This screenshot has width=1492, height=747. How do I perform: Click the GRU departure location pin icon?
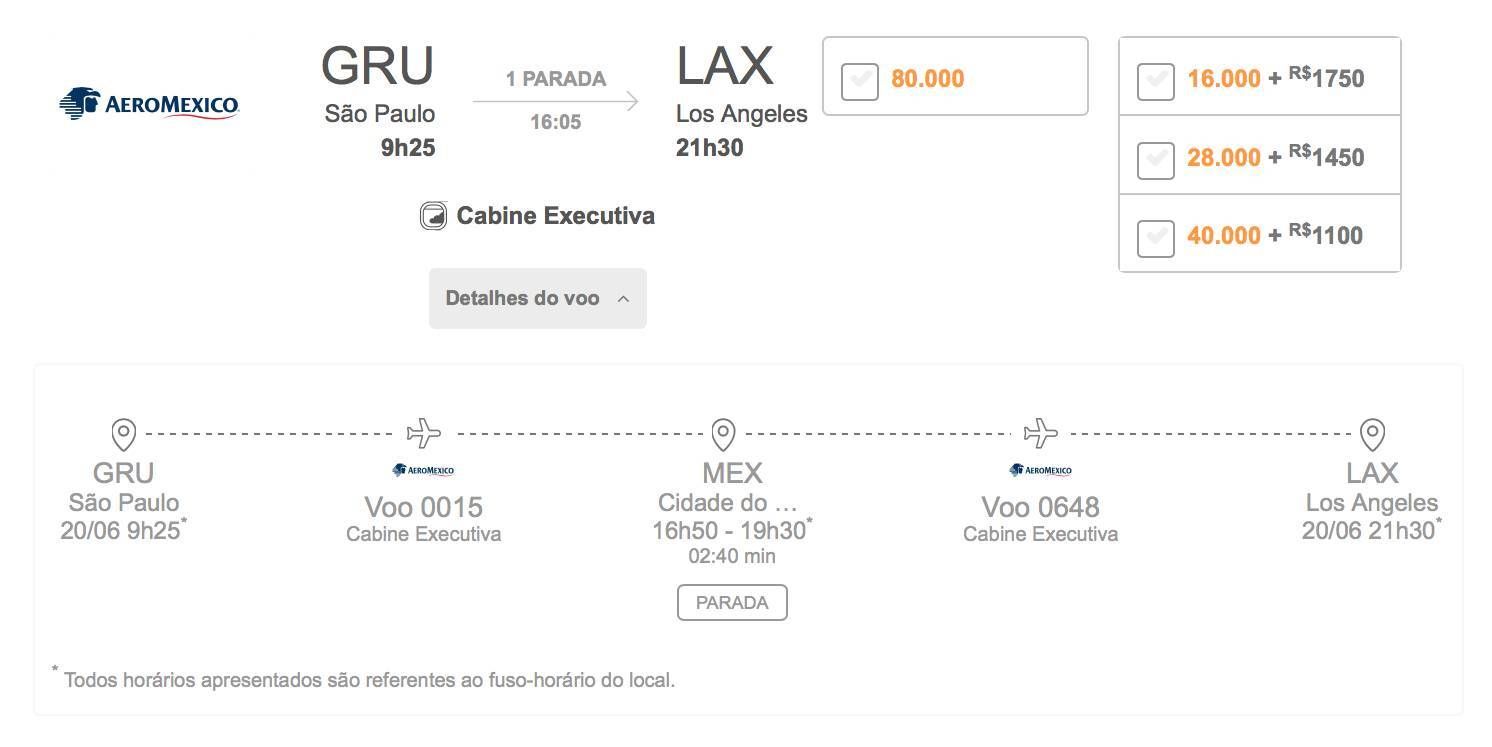pos(123,435)
